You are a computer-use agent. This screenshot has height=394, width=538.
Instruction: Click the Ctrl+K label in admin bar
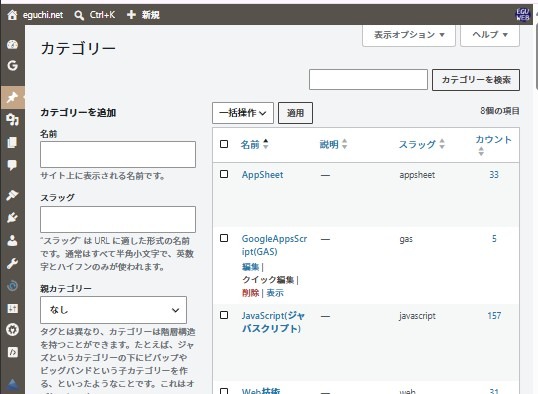point(102,15)
